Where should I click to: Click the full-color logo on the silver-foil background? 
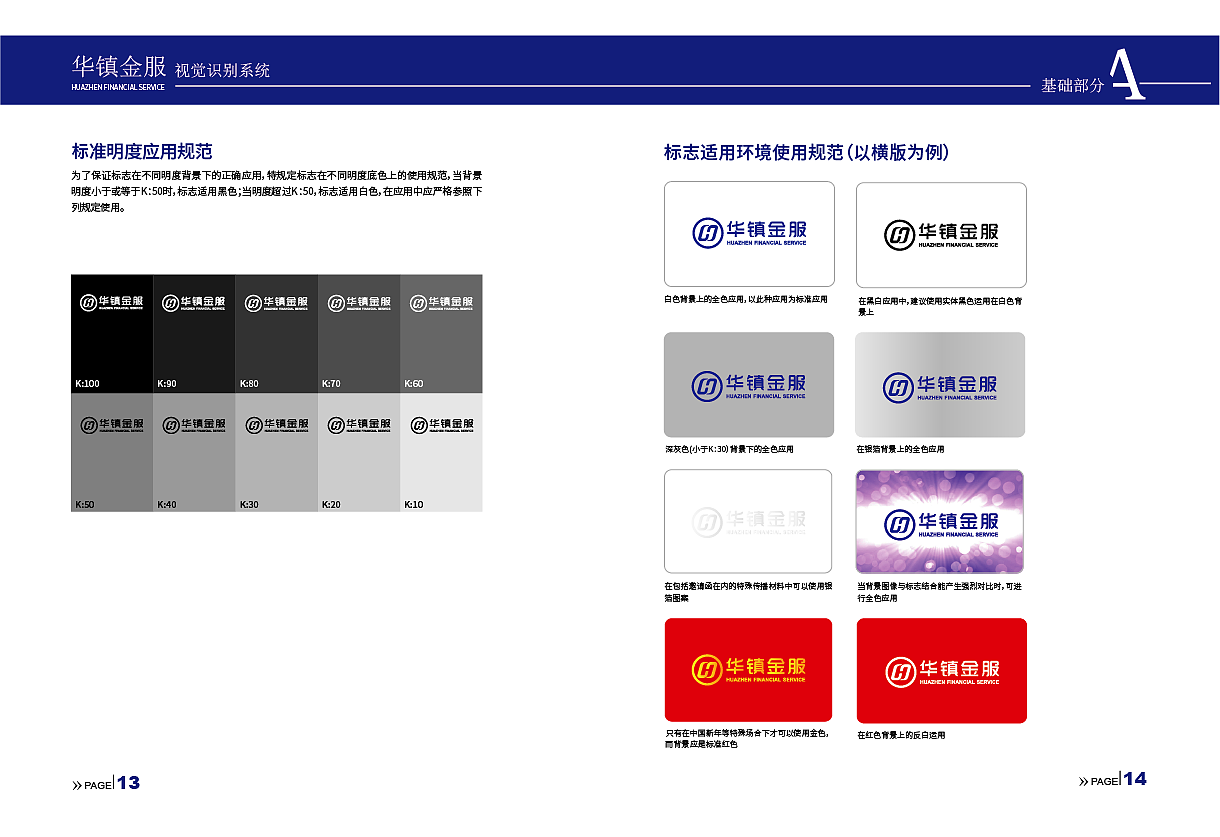tap(940, 385)
